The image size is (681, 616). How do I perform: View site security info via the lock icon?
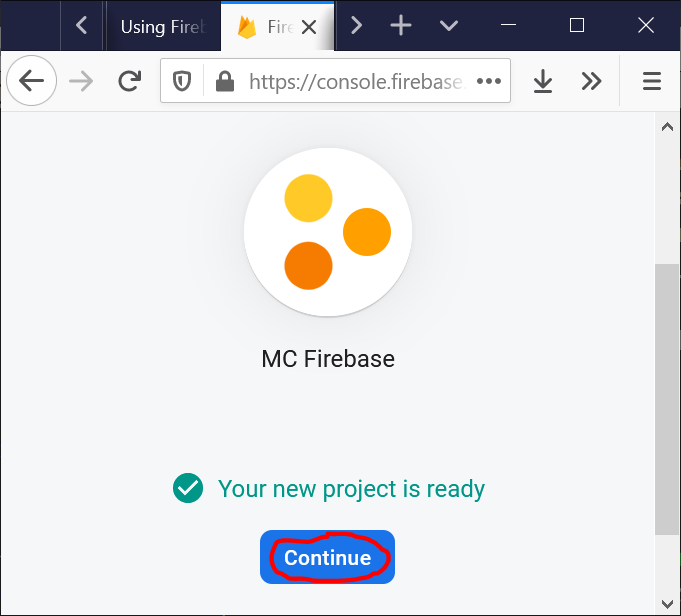[x=224, y=82]
